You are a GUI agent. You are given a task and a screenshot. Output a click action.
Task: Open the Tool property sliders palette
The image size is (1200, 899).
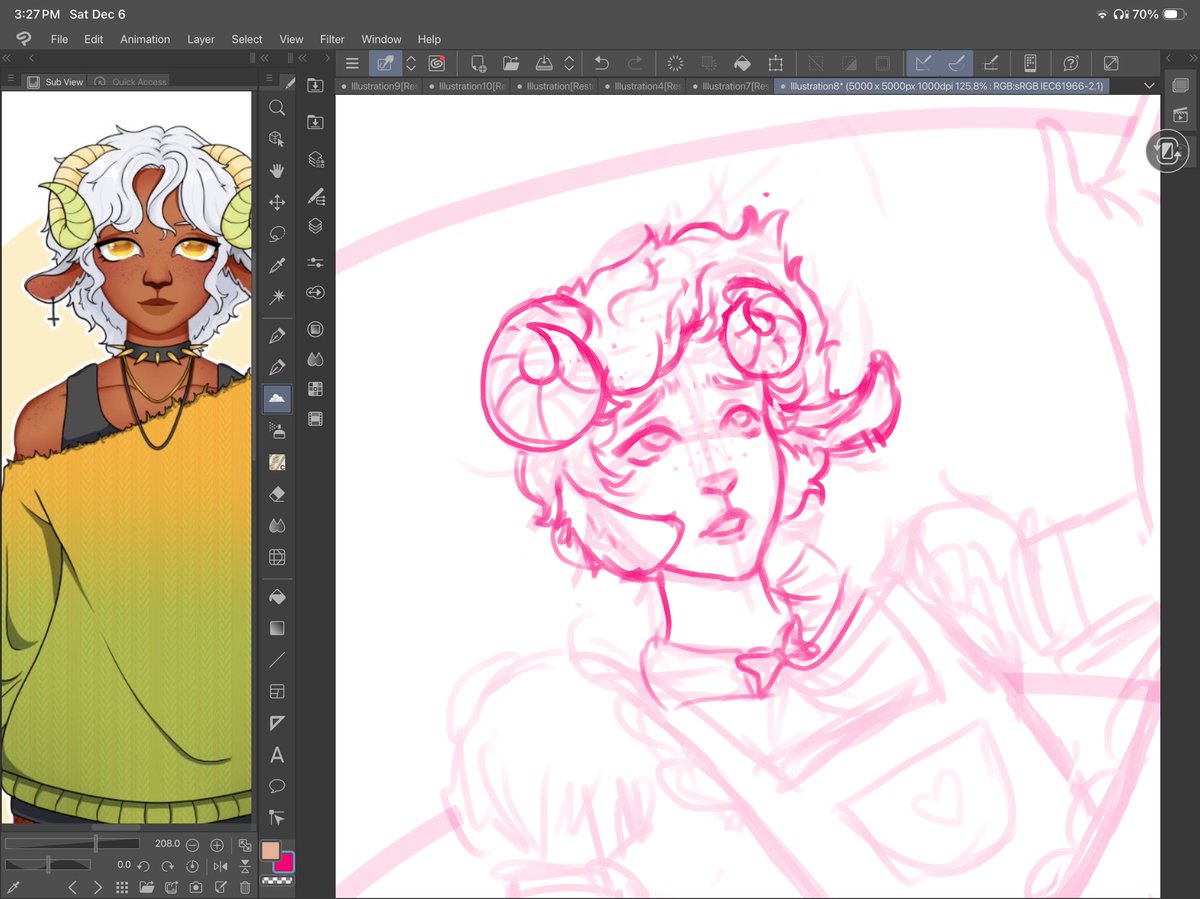click(x=316, y=263)
